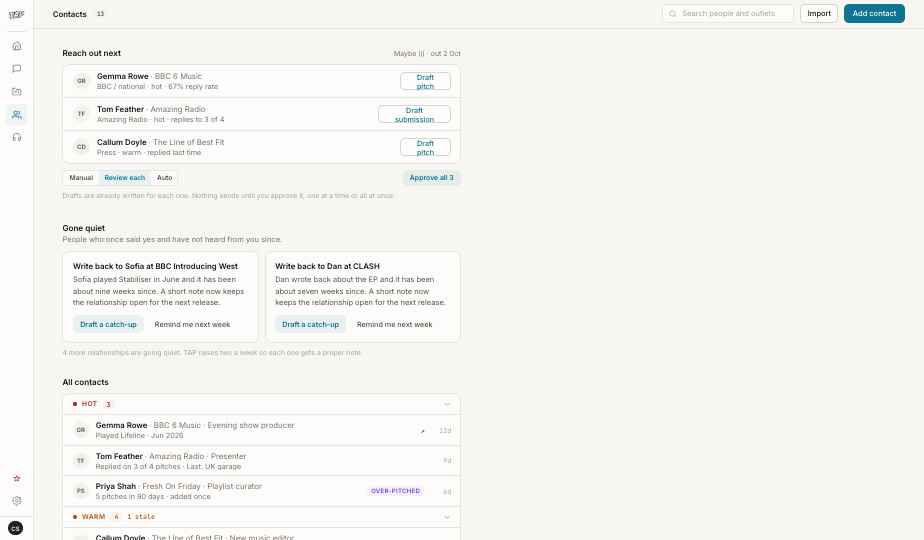Open the home icon in sidebar
This screenshot has height=540, width=924.
[16, 46]
